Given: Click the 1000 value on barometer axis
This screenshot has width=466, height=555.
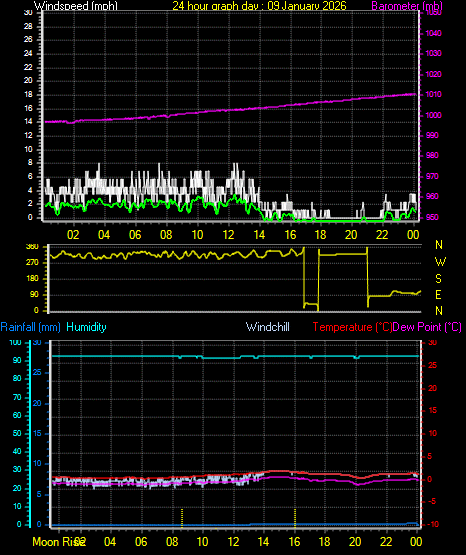Looking at the screenshot, I should coord(433,115).
